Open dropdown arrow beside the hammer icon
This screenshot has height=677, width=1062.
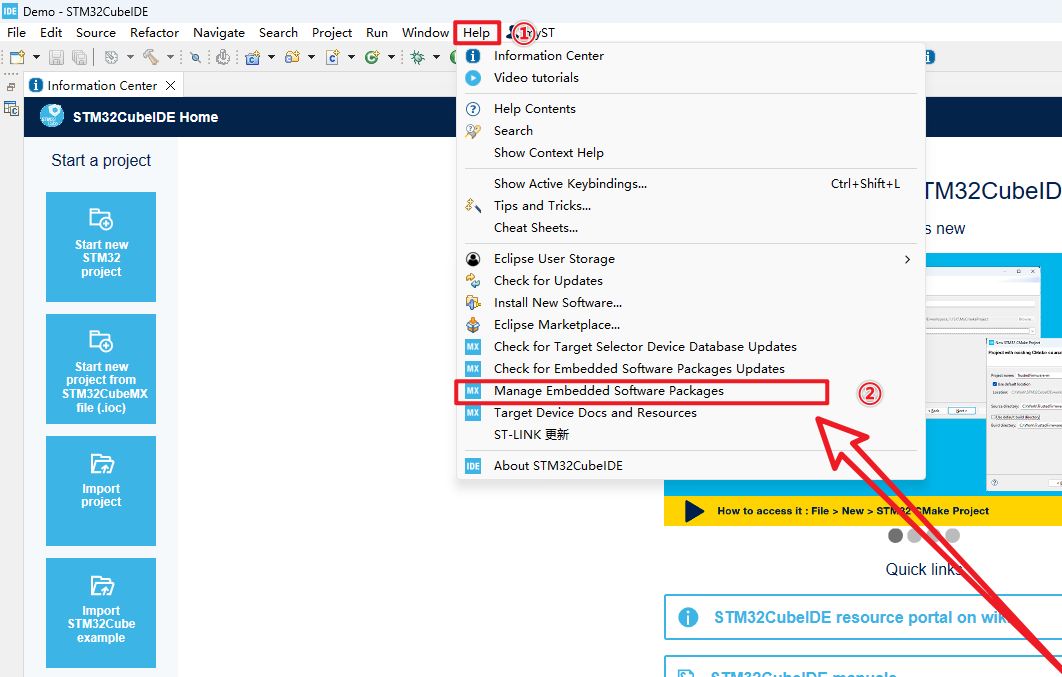click(170, 58)
